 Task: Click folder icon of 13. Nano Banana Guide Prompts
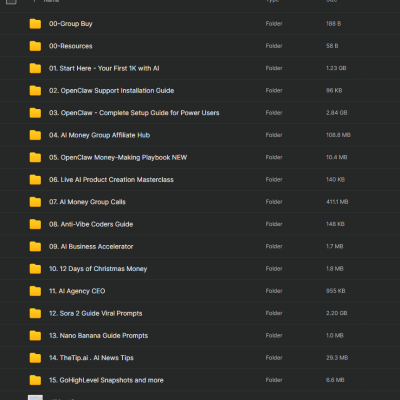pyautogui.click(x=35, y=335)
